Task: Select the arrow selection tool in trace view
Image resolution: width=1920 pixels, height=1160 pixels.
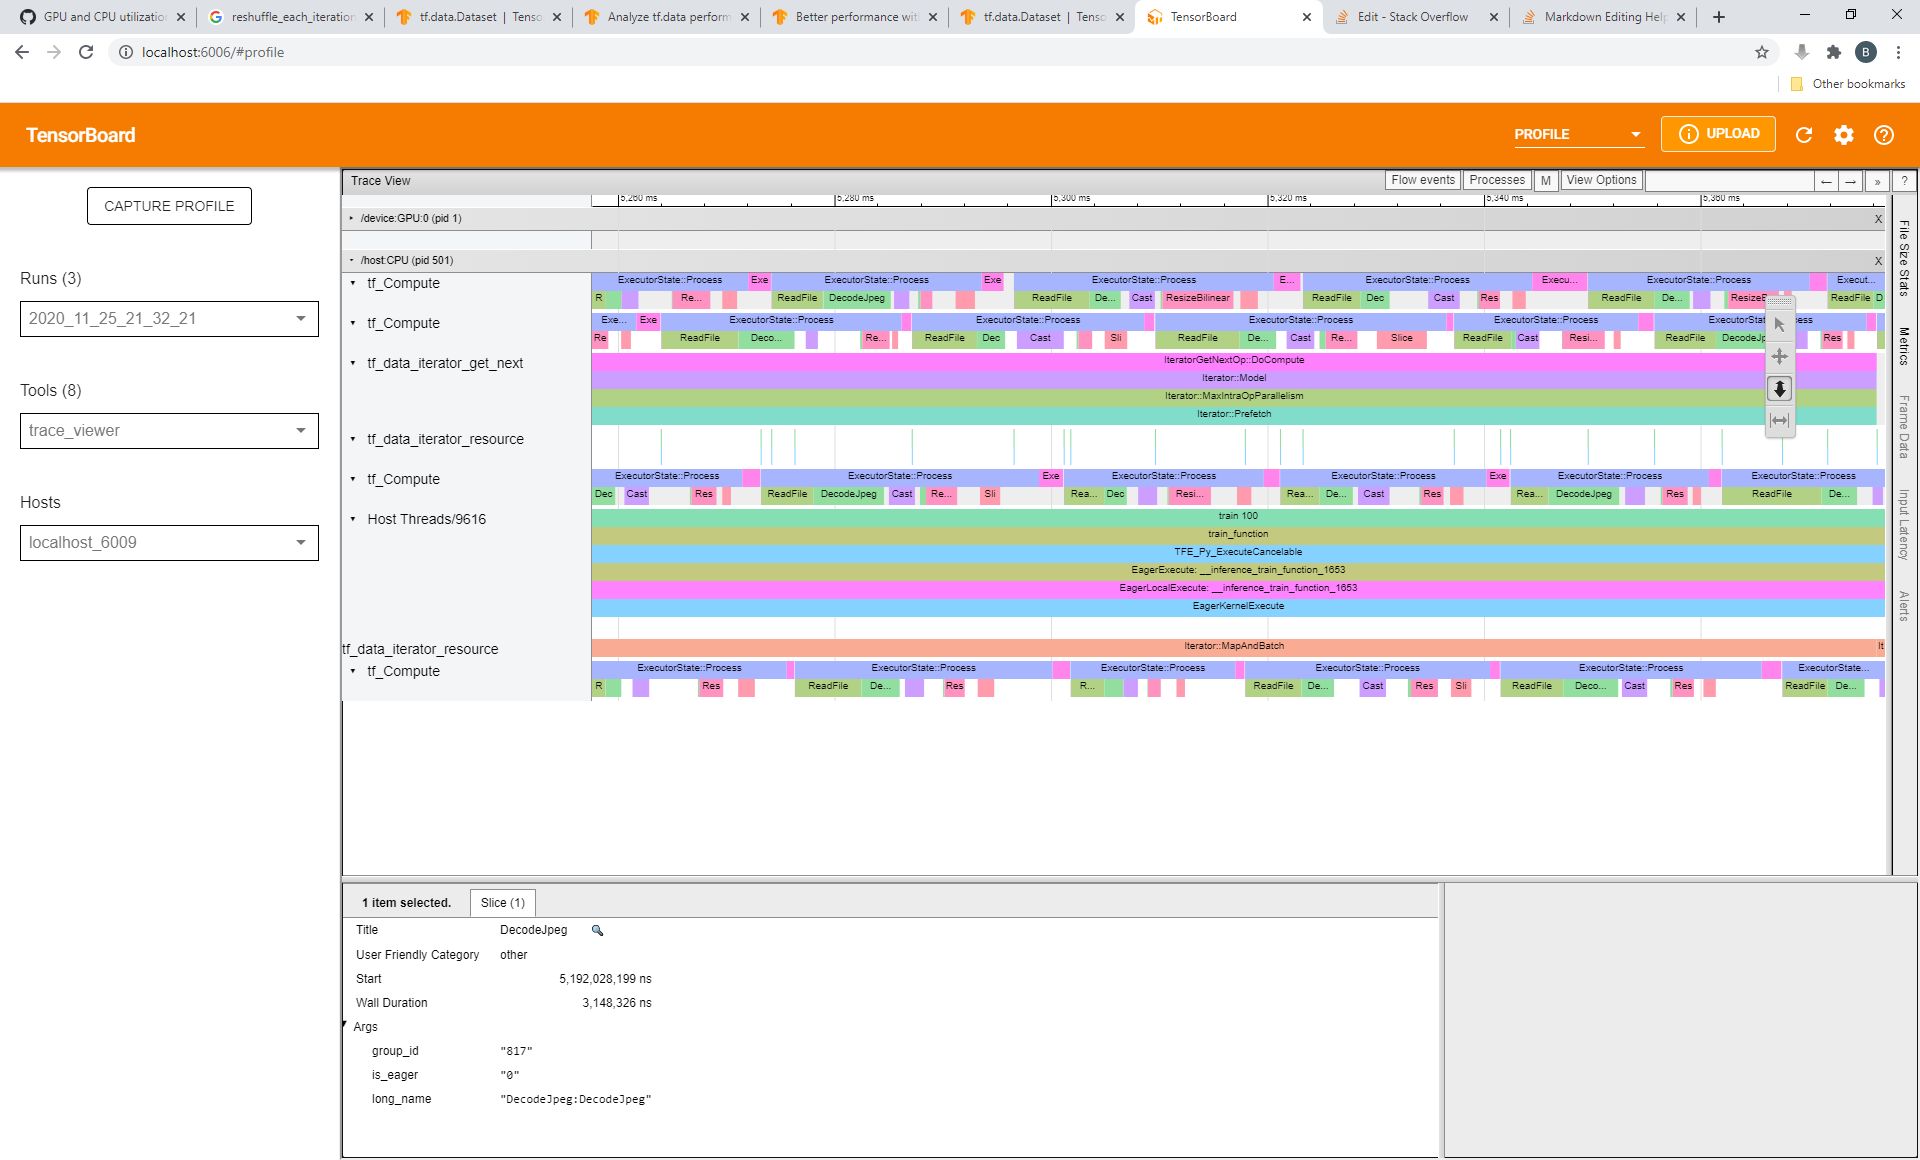Action: click(x=1780, y=324)
